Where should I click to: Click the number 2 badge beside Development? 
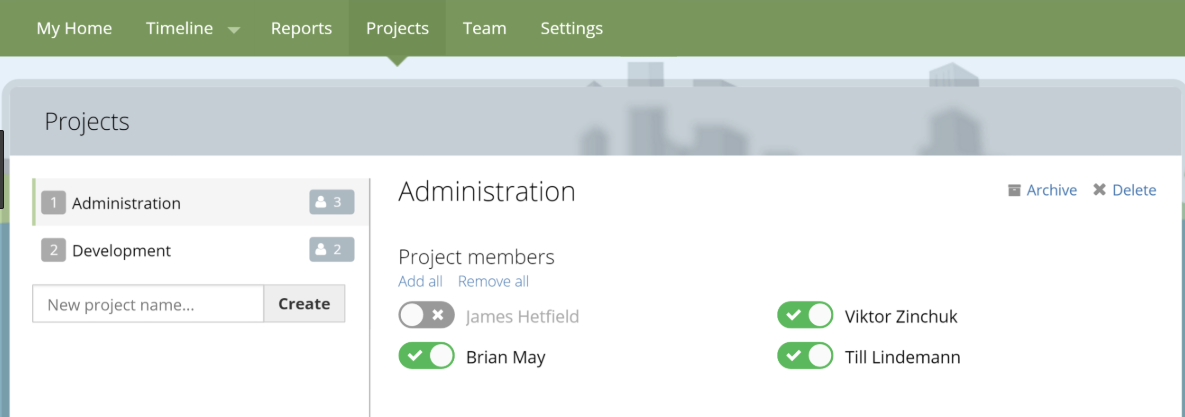(54, 250)
